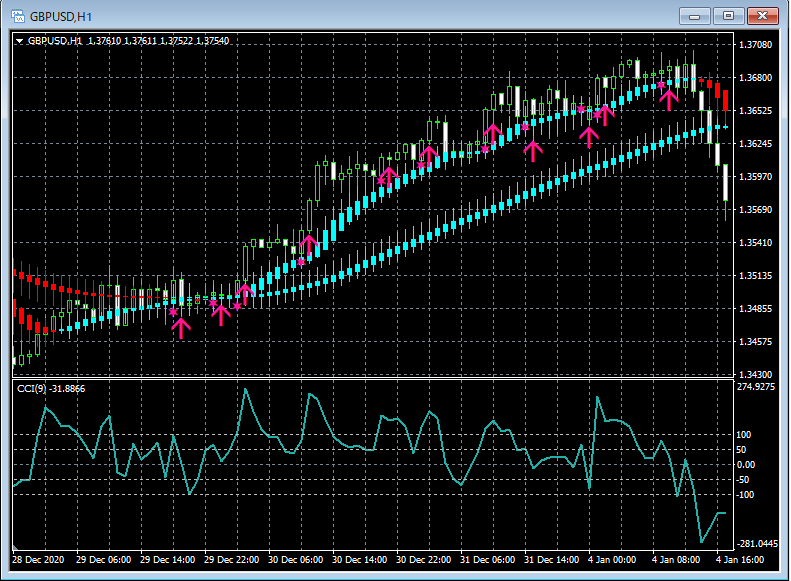791x581 pixels.
Task: Click the GBPUSD,H1 OHLC price text
Action: 158,41
